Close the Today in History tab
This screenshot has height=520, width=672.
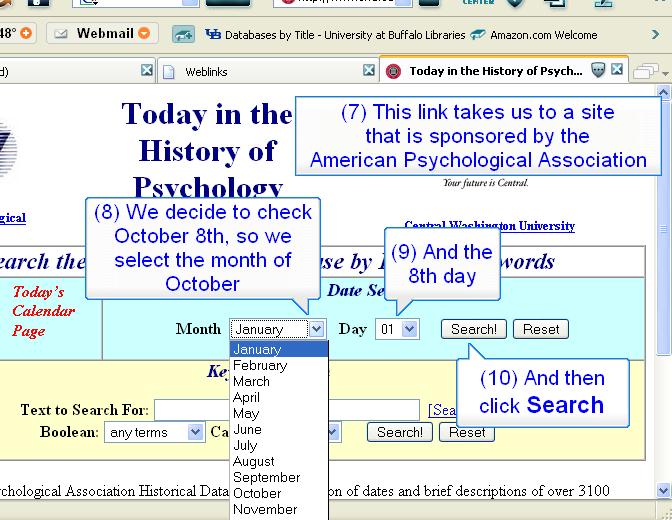[x=617, y=69]
